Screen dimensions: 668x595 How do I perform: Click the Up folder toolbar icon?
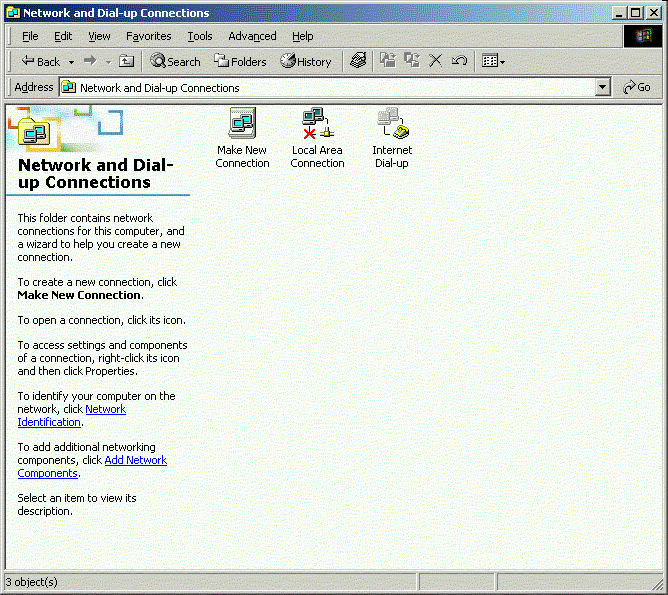[127, 61]
